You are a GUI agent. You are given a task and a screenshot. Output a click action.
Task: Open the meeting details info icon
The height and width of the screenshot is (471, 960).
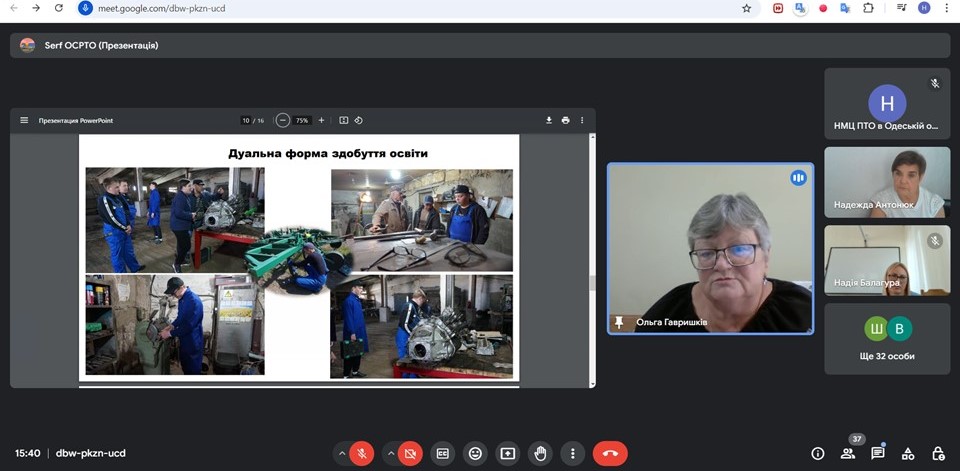coord(818,453)
